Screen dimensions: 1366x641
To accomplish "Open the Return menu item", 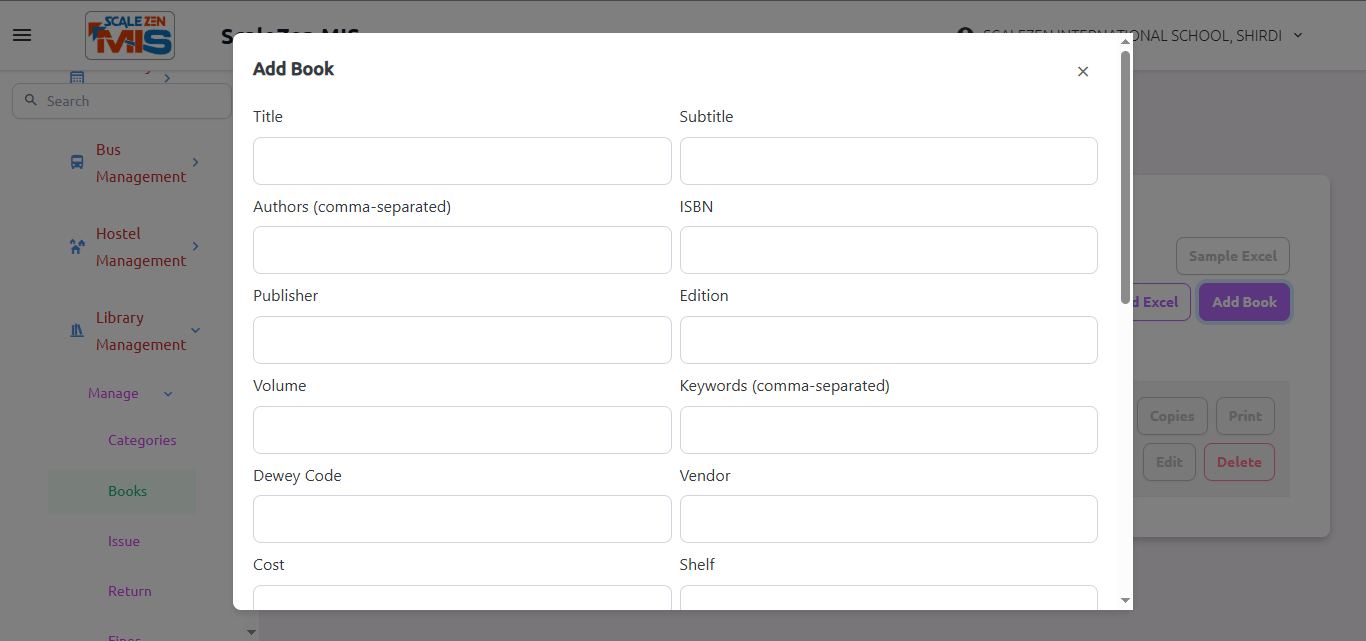I will (x=130, y=591).
